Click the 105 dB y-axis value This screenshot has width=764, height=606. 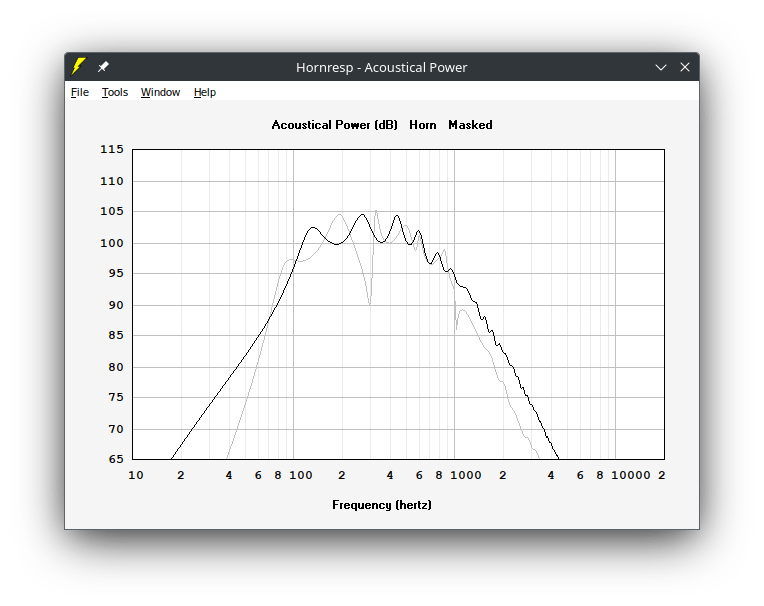tap(112, 211)
